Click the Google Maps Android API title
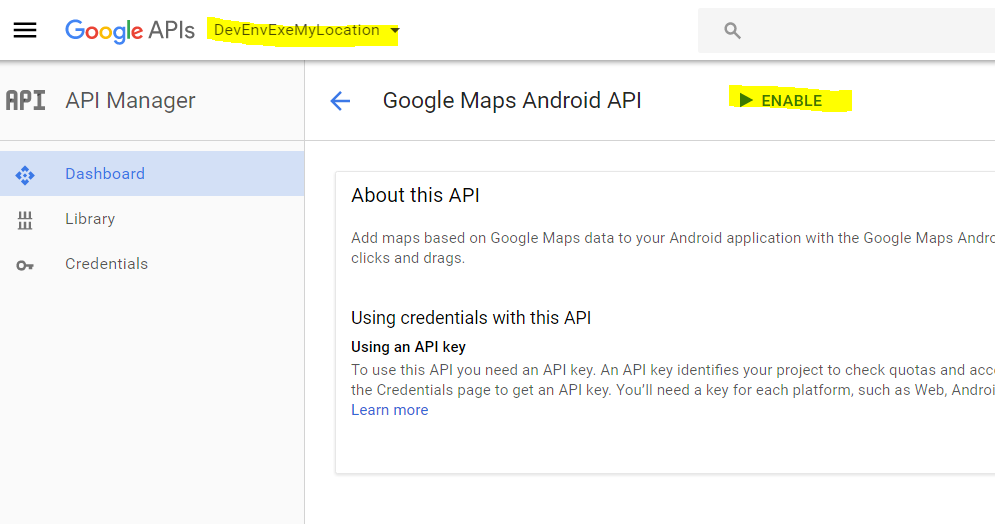 click(512, 100)
